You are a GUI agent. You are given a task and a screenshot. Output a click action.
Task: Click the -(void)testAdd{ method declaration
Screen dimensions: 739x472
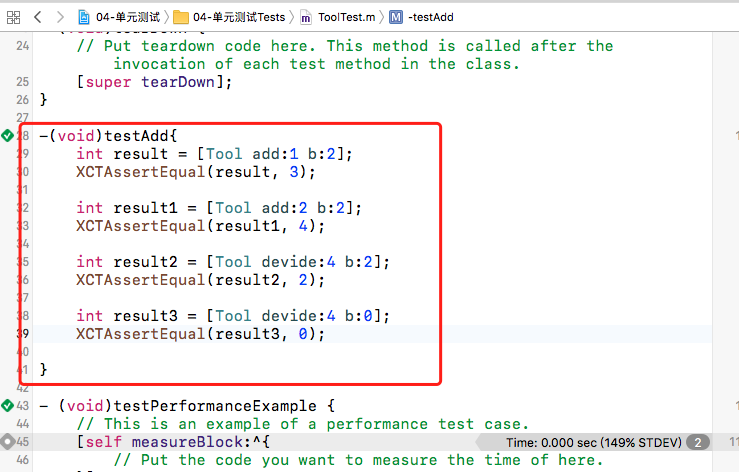click(x=108, y=136)
